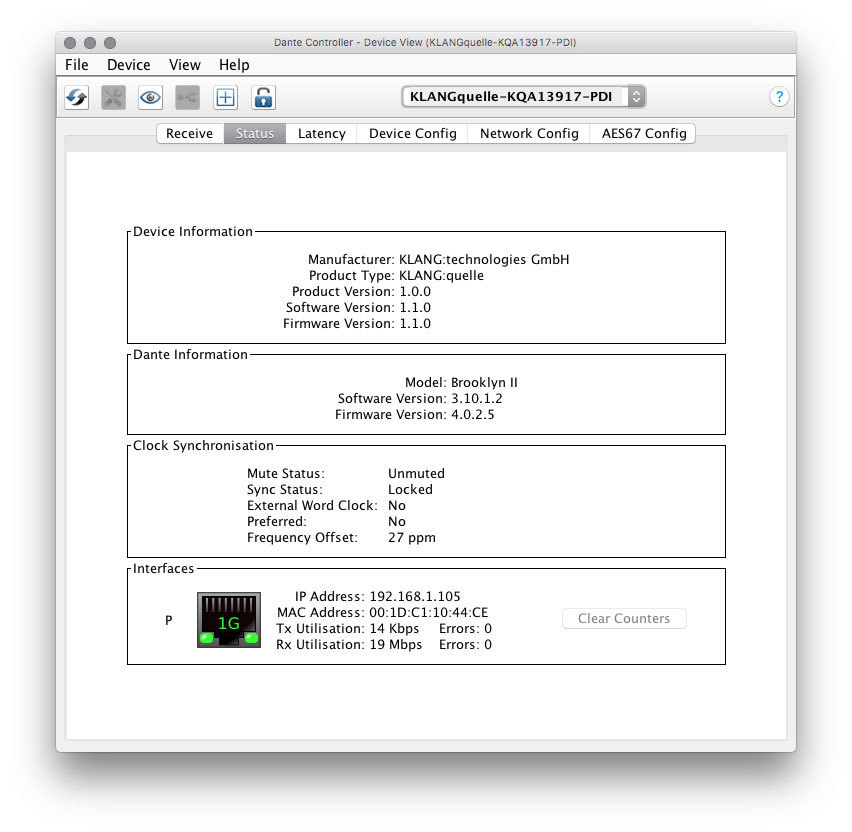The height and width of the screenshot is (832, 852).
Task: Open the Device Config tab
Action: coord(412,134)
